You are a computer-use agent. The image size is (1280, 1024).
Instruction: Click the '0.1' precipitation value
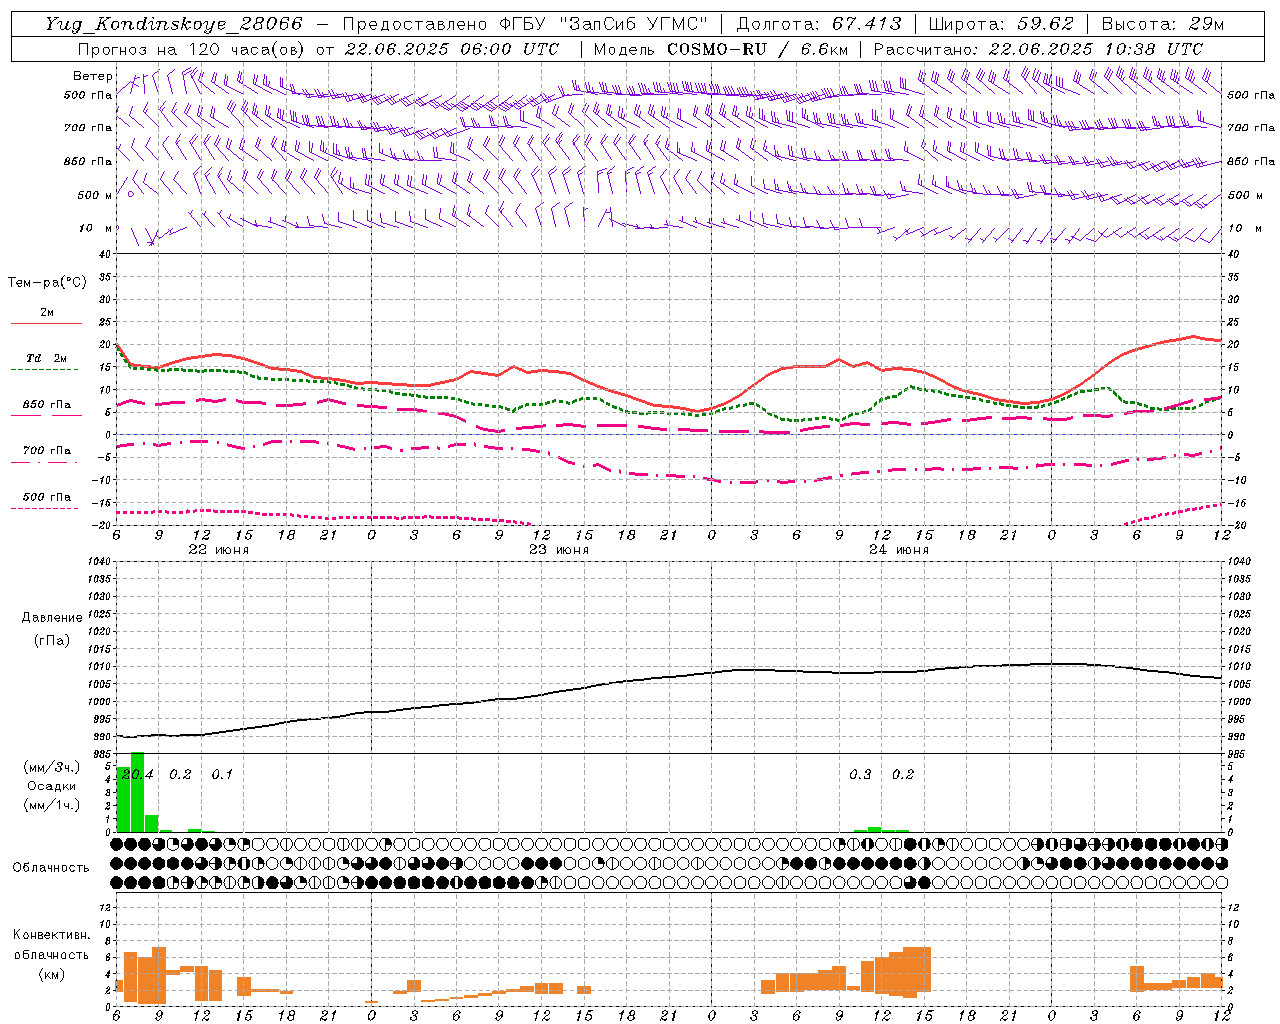coord(222,774)
